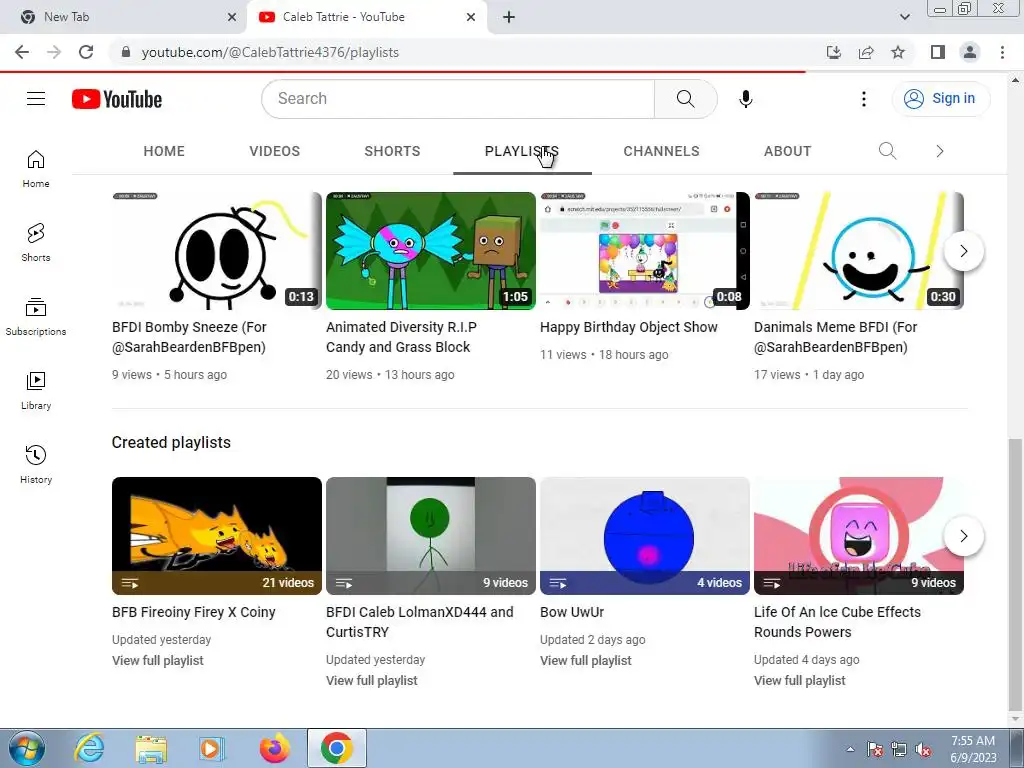Open the Windows Start button
1024x768 pixels.
pos(27,748)
